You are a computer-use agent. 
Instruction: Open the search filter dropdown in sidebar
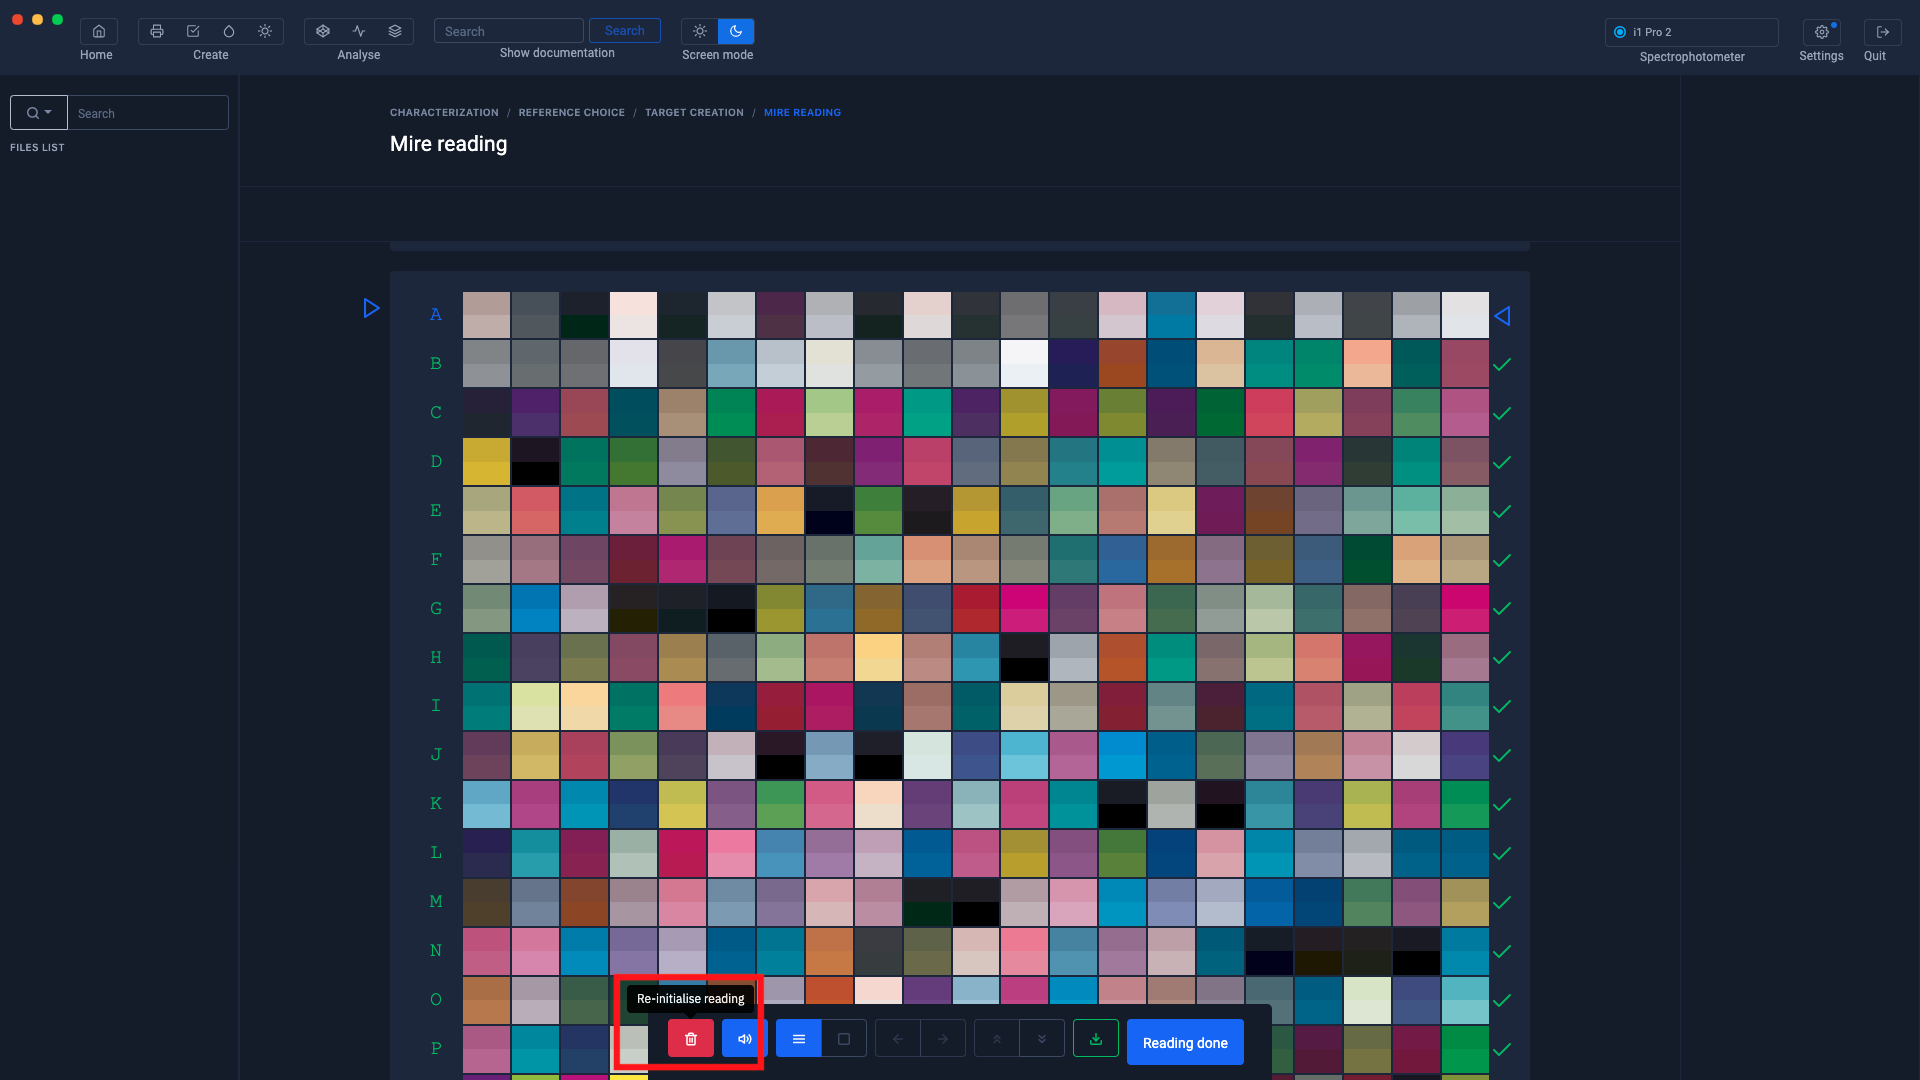pos(39,113)
